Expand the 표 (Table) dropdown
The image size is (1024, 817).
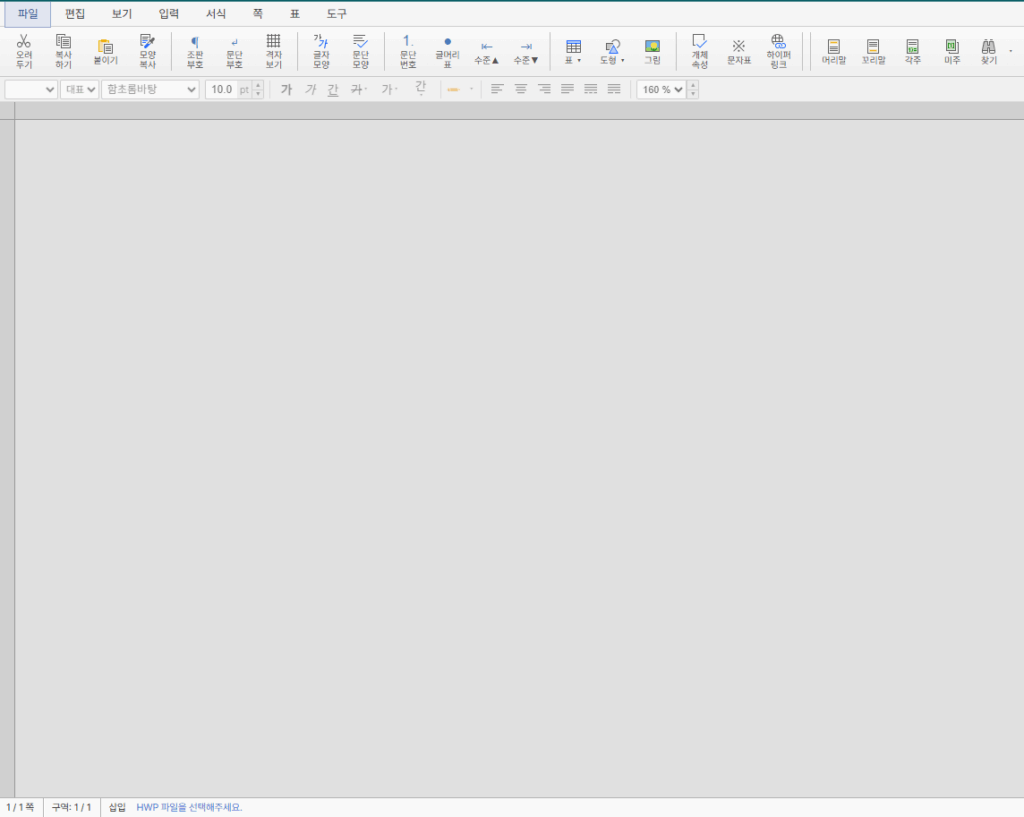(573, 51)
